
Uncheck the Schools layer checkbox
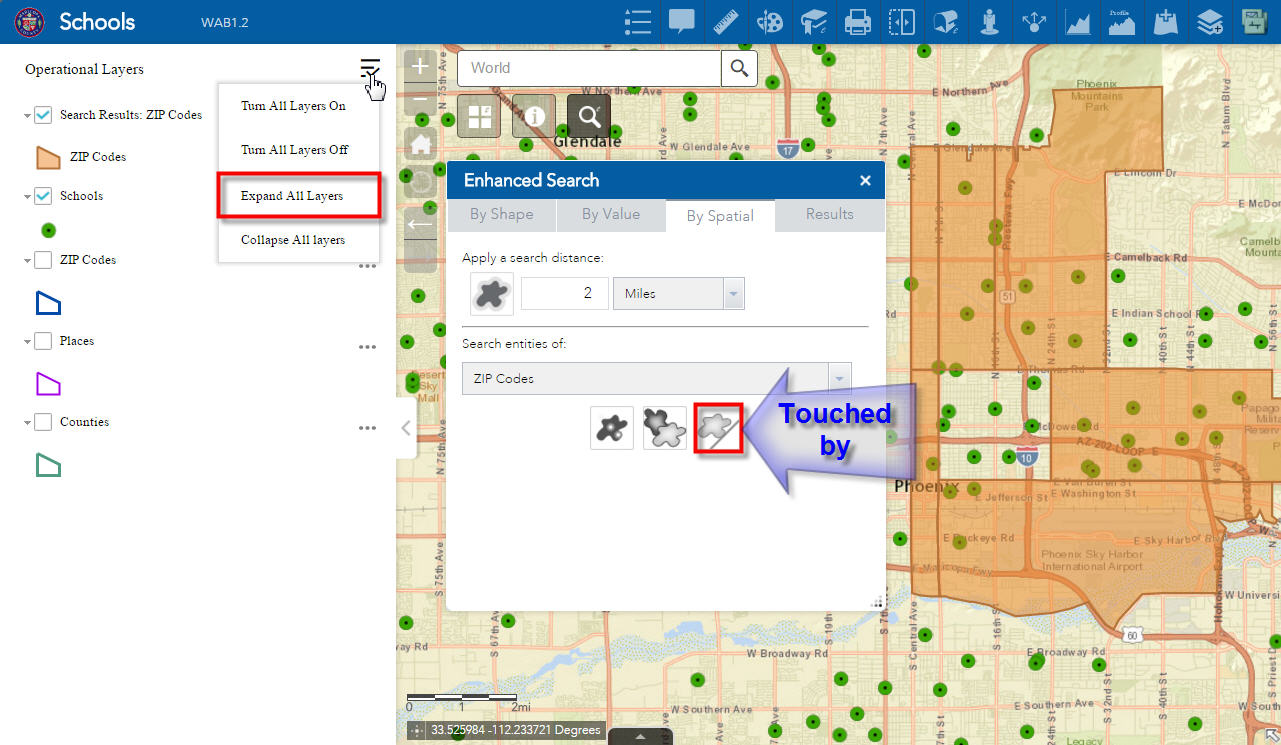point(43,196)
